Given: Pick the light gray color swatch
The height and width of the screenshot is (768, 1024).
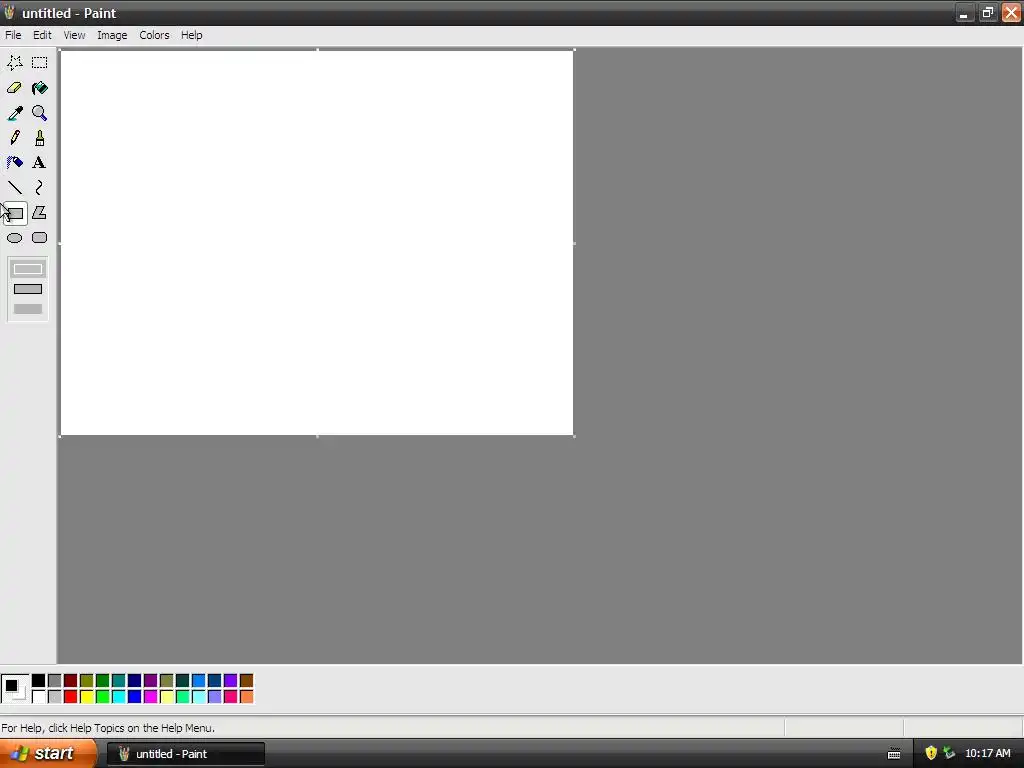Looking at the screenshot, I should click(55, 697).
